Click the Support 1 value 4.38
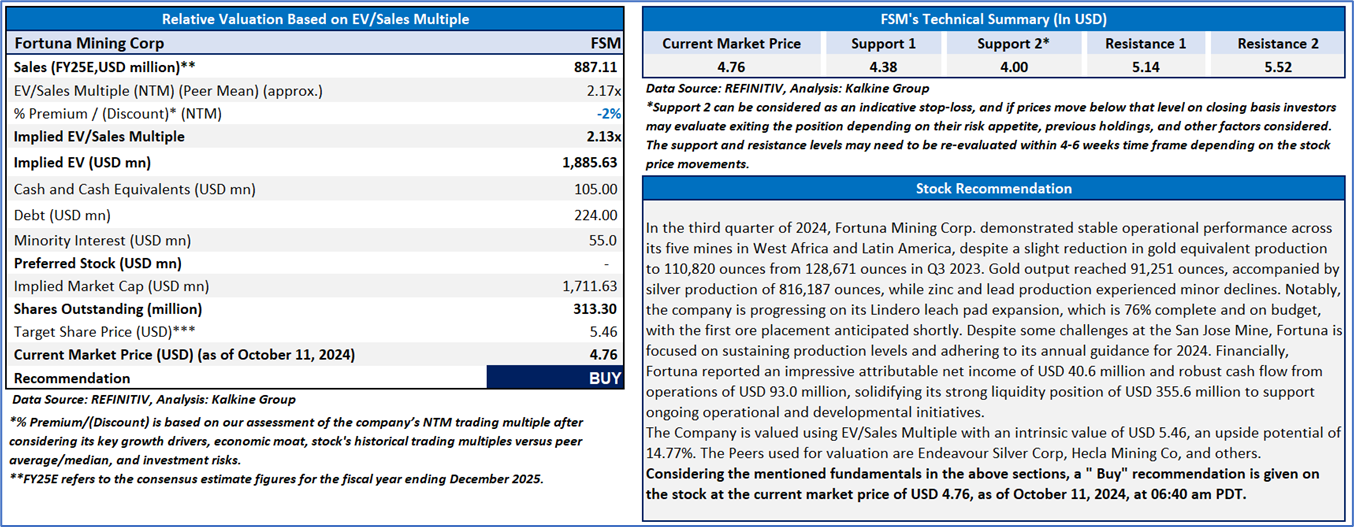This screenshot has height=527, width=1354. [883, 68]
